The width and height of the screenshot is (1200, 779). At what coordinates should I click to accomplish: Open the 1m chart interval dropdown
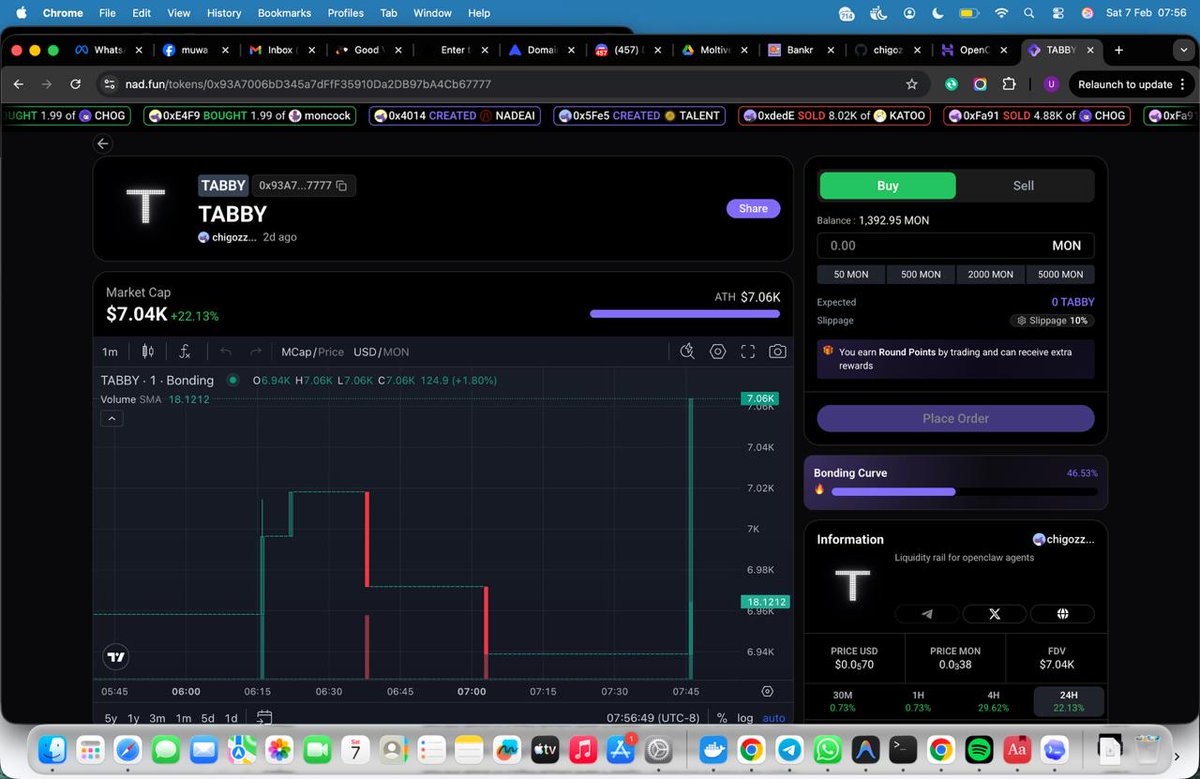[110, 352]
